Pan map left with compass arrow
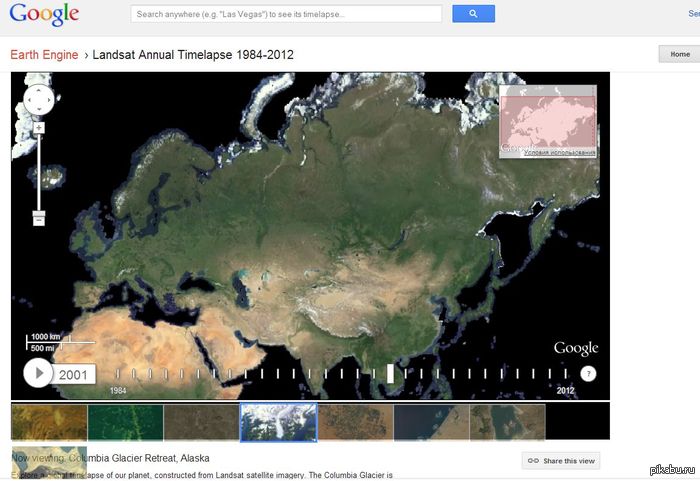The width and height of the screenshot is (700, 481). tap(29, 100)
